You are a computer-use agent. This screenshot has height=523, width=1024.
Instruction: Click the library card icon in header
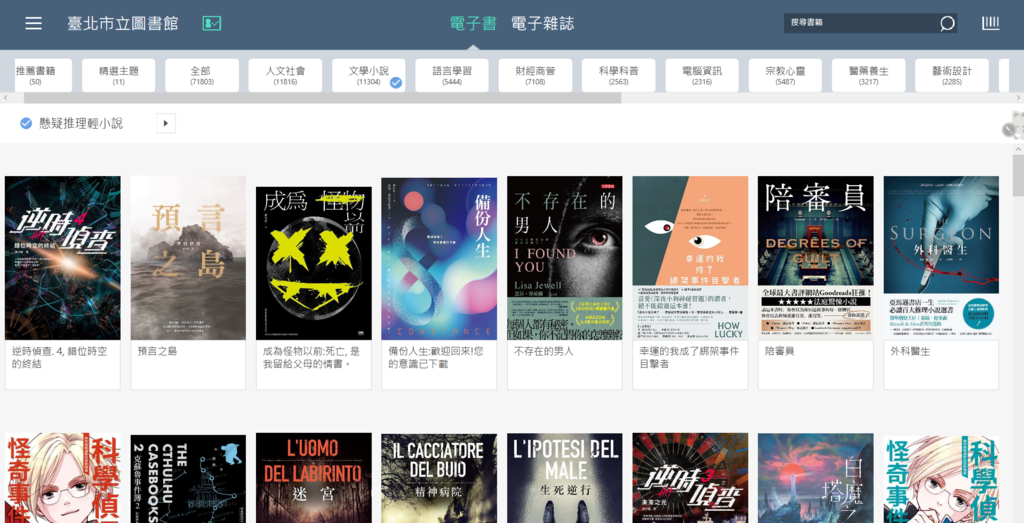tap(212, 24)
